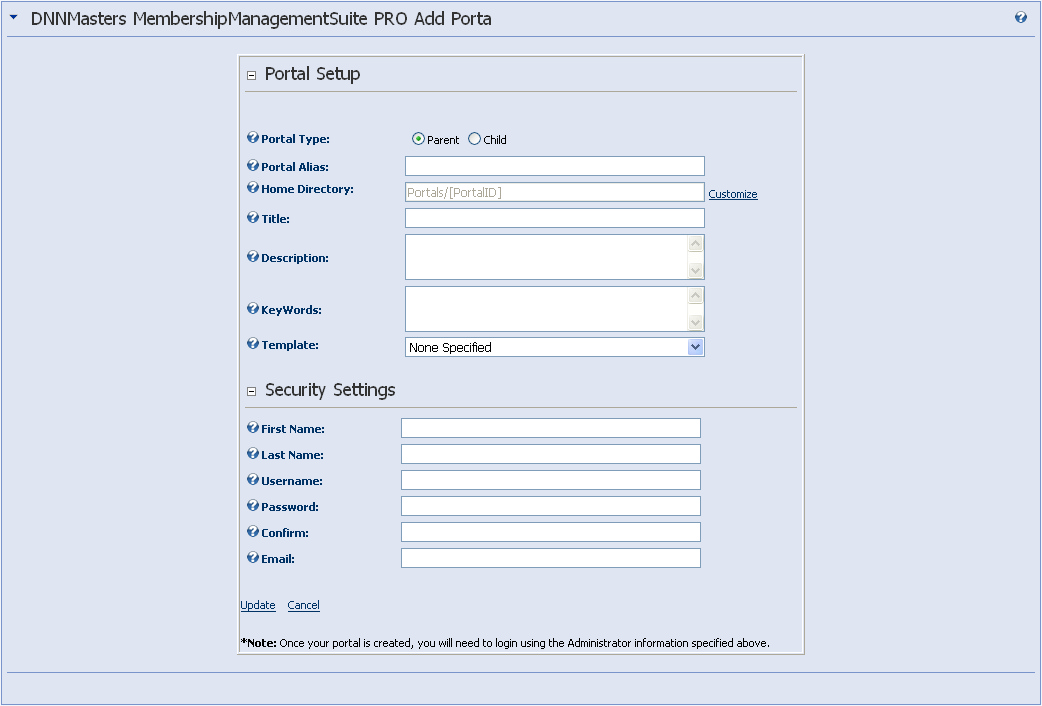
Task: Focus the Username input field
Action: tap(550, 480)
